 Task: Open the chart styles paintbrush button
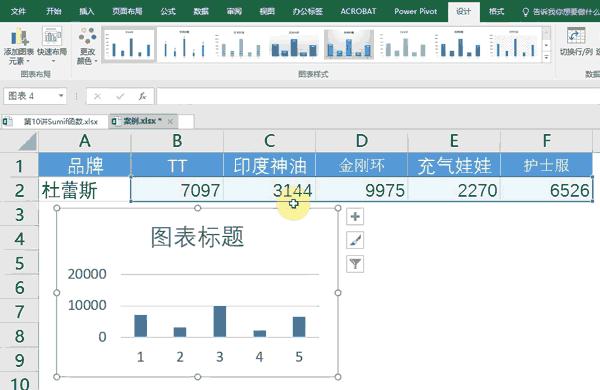coord(355,240)
